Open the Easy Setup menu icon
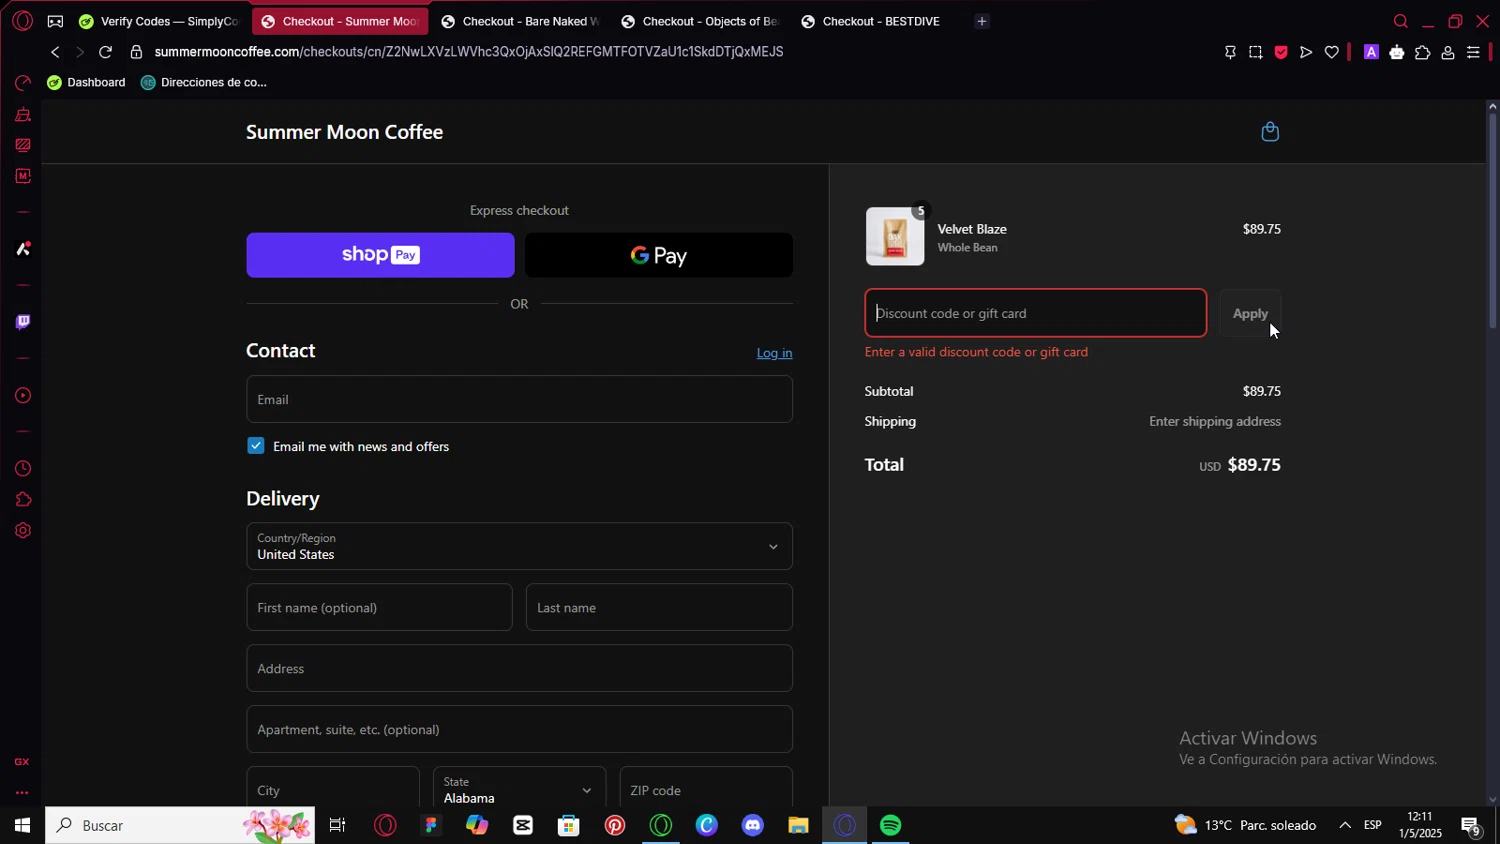This screenshot has height=844, width=1500. tap(1473, 53)
